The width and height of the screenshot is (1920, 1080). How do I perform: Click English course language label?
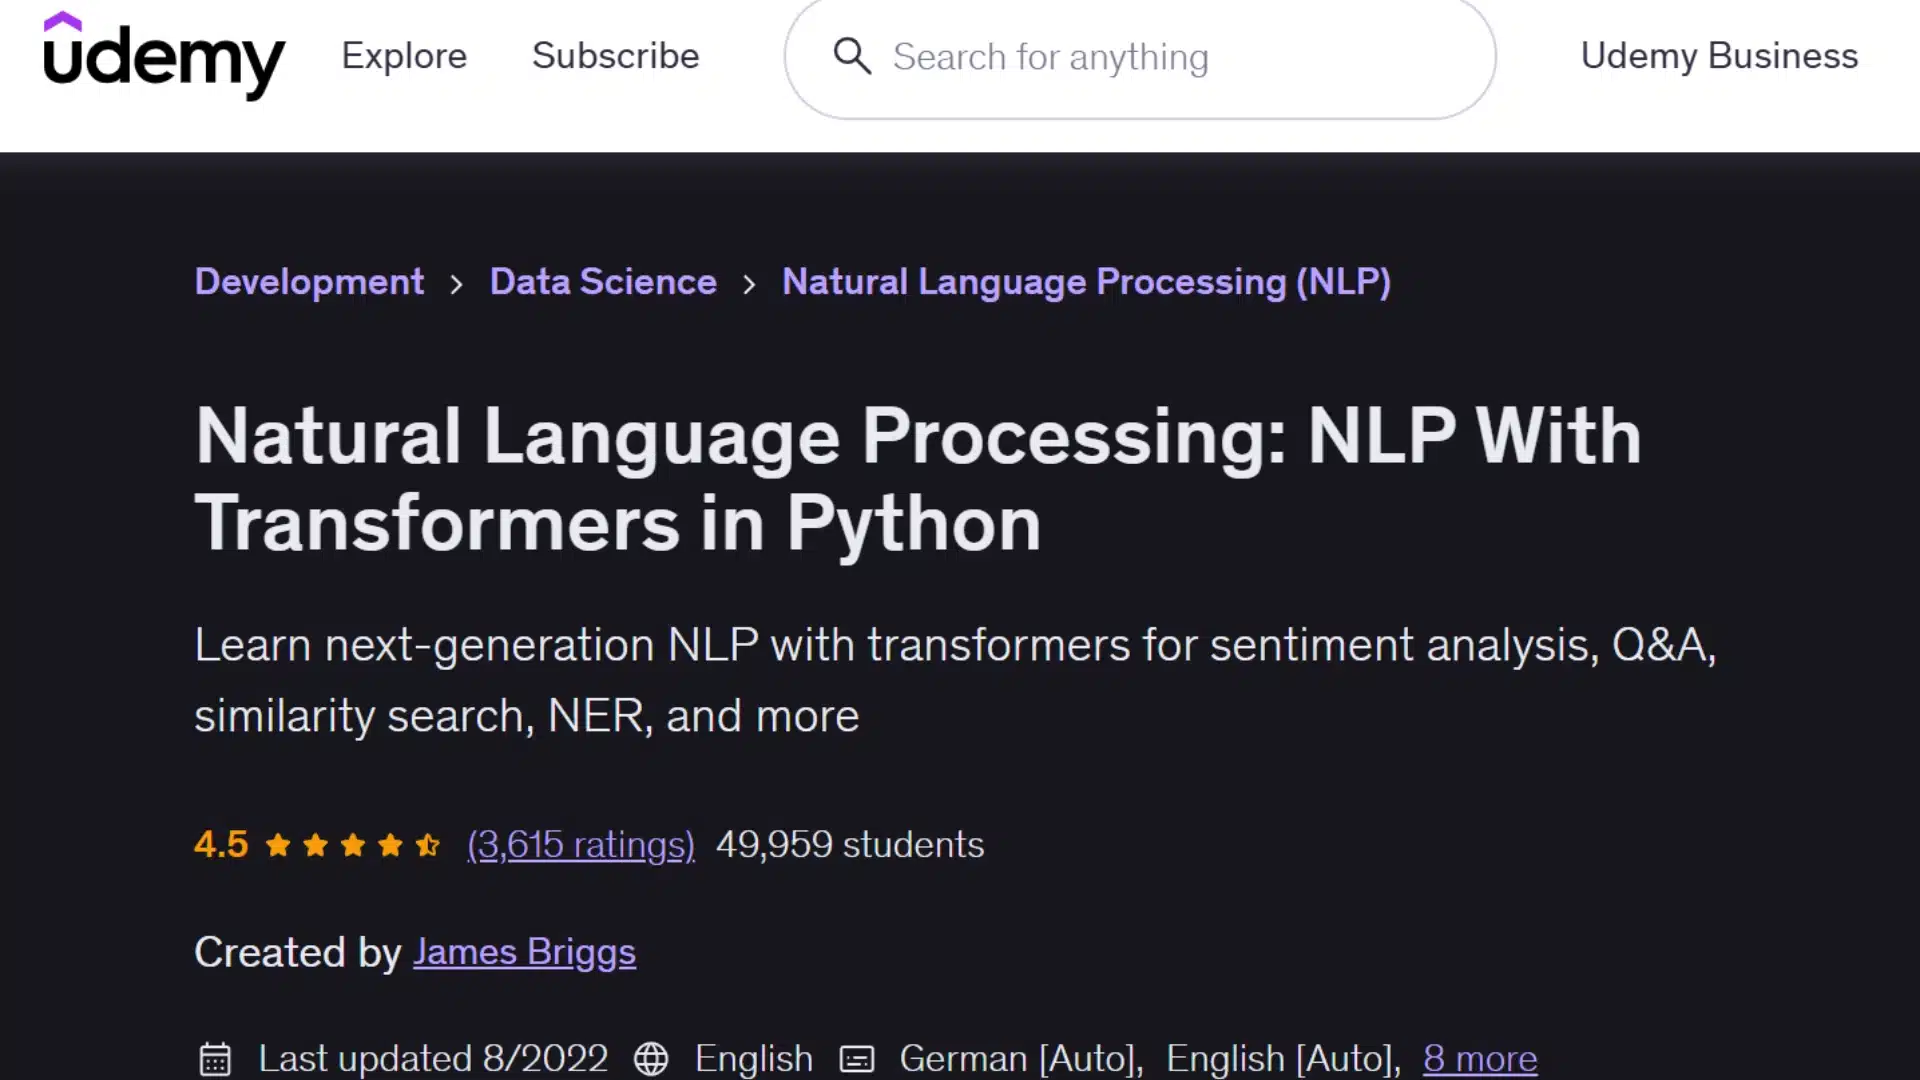pos(754,1058)
